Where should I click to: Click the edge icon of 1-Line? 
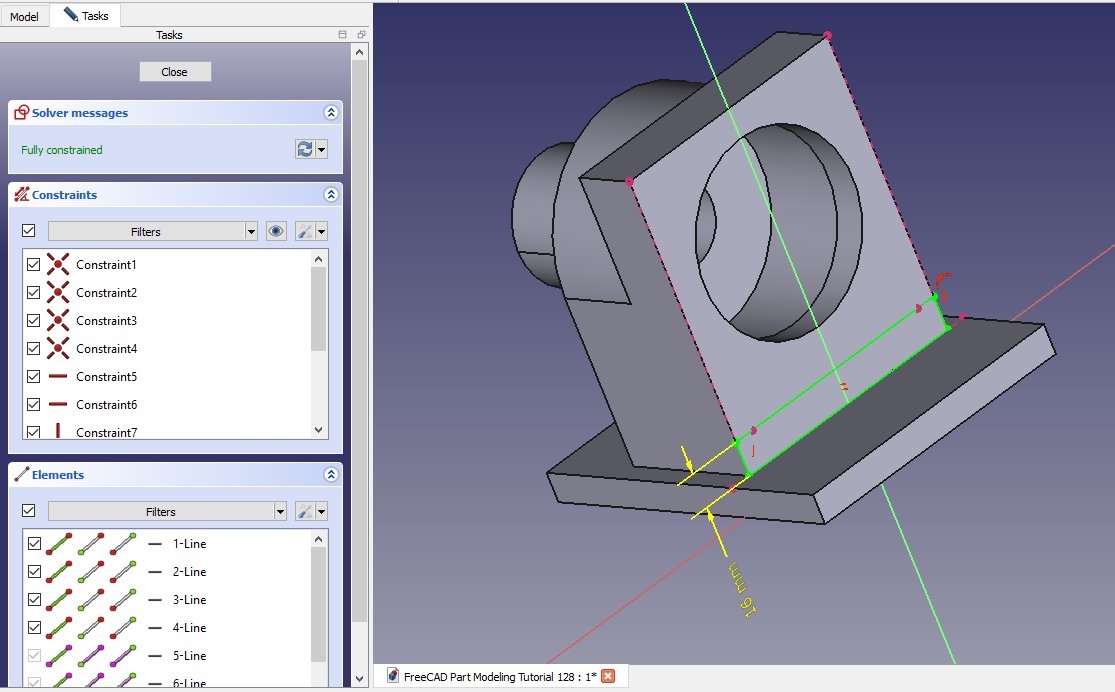point(59,544)
